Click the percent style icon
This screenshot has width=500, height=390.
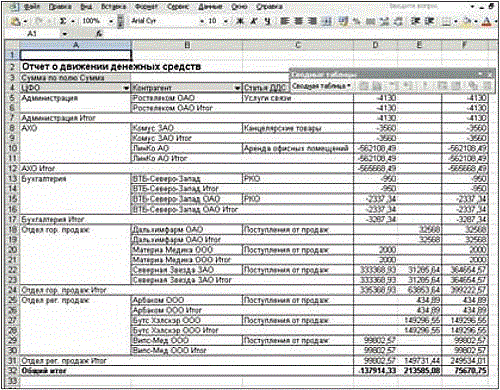coord(357,21)
